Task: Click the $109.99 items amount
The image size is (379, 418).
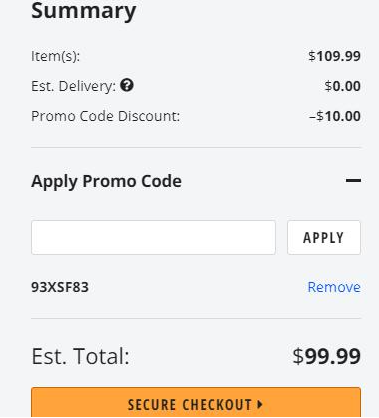Action: pyautogui.click(x=334, y=56)
